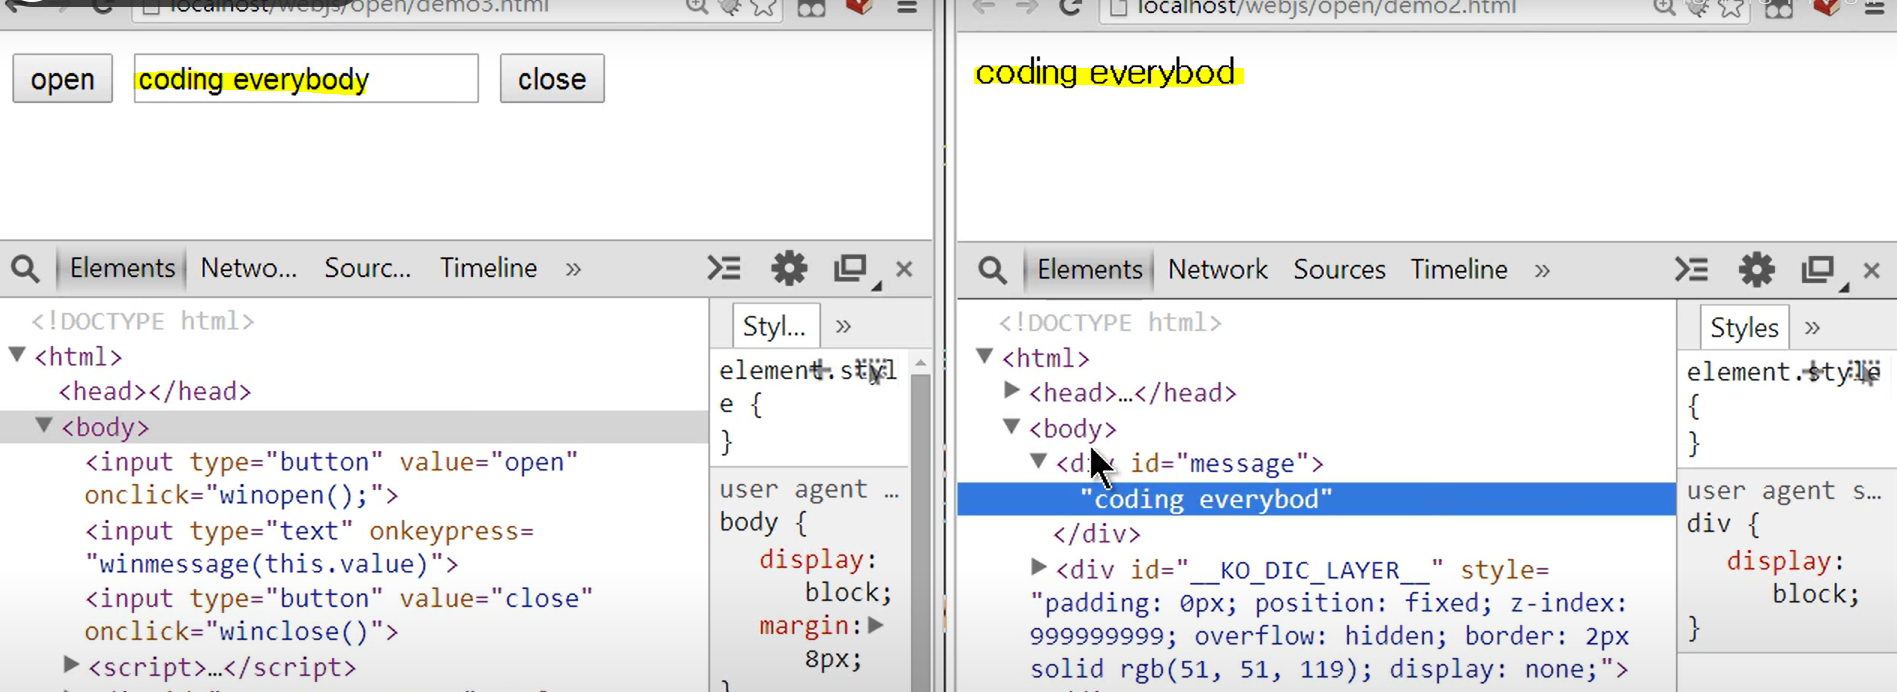Open Network tab in right DevTools

click(x=1217, y=270)
